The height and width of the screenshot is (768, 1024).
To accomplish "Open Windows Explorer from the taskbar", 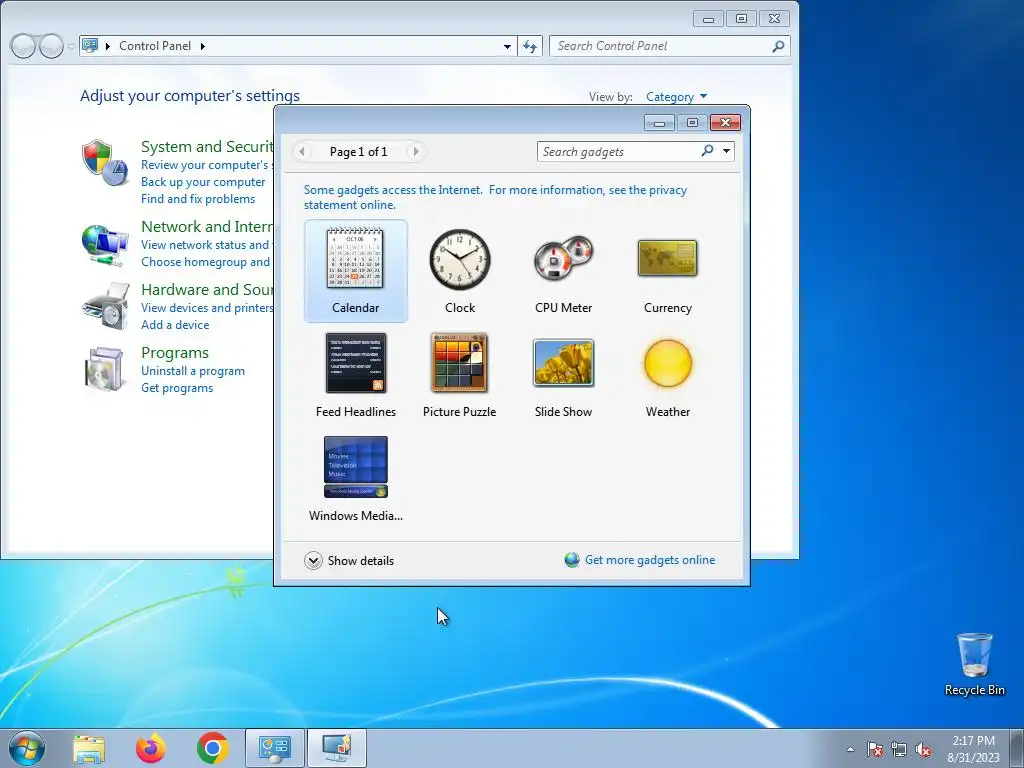I will 89,748.
